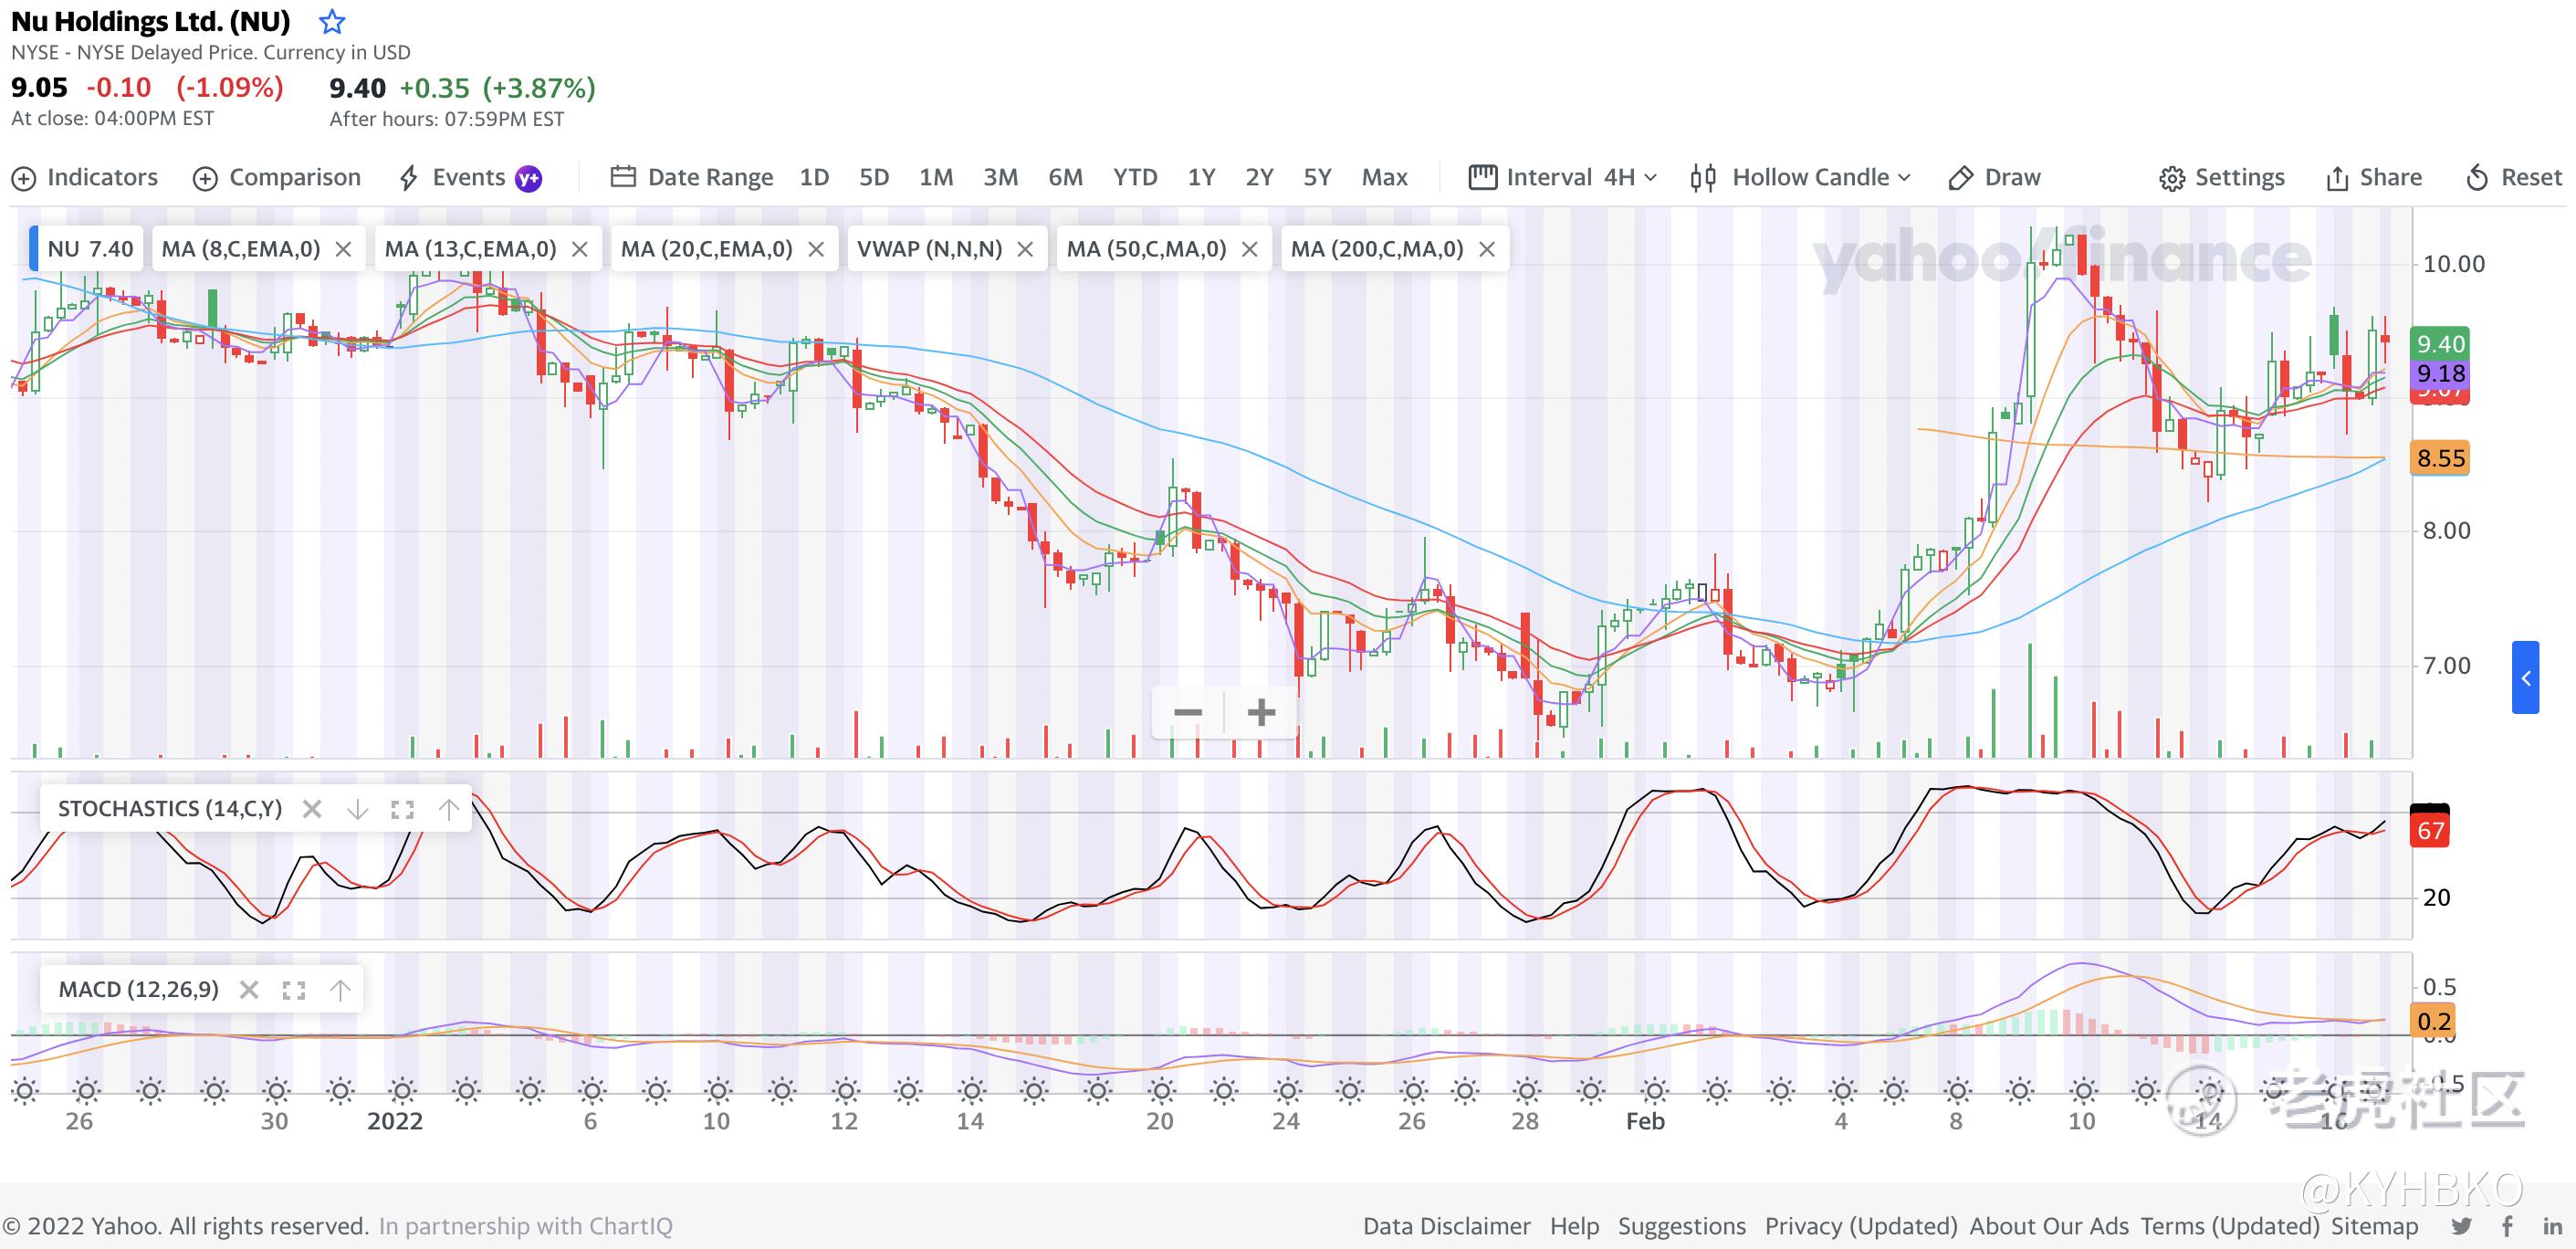Select the 1Y range
Viewport: 2576px width, 1249px height.
tap(1201, 177)
